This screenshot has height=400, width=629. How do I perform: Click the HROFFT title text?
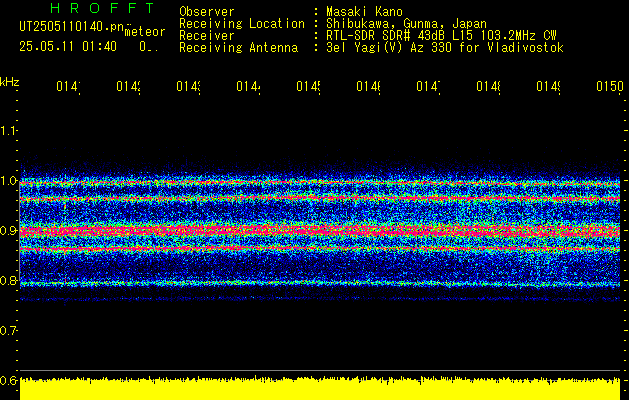pyautogui.click(x=103, y=8)
